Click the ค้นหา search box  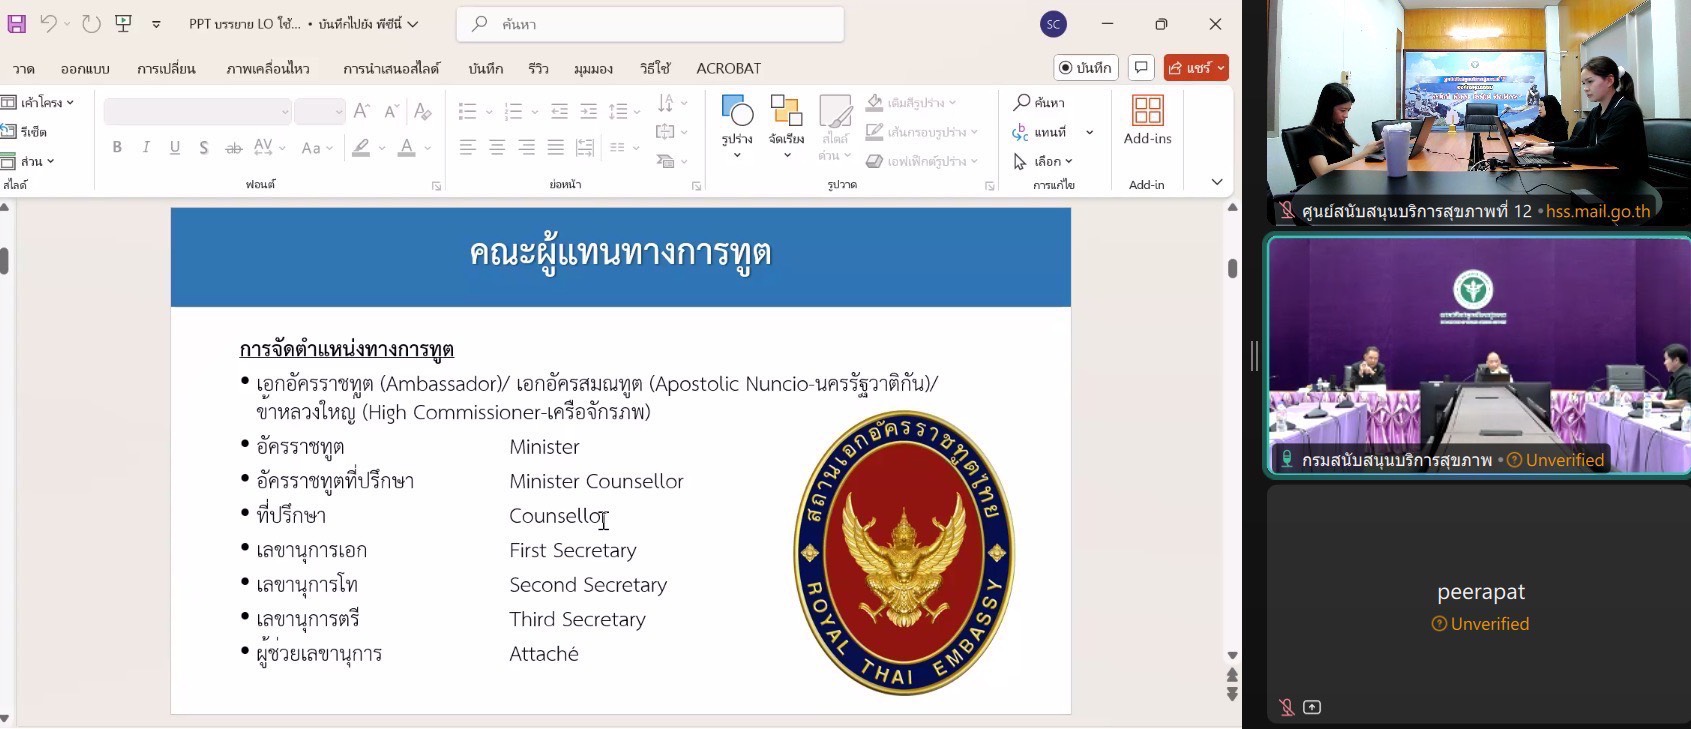click(650, 24)
